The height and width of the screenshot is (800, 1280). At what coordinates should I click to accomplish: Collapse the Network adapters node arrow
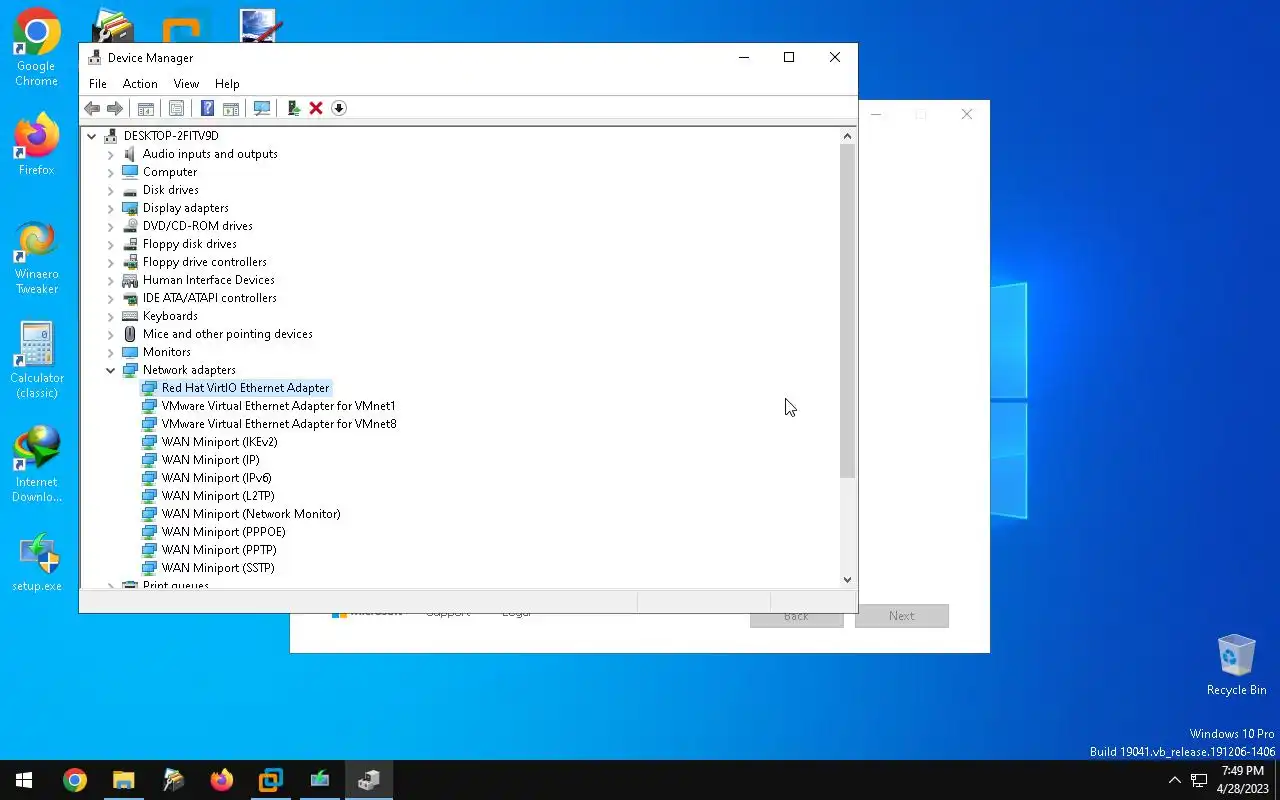pyautogui.click(x=111, y=370)
